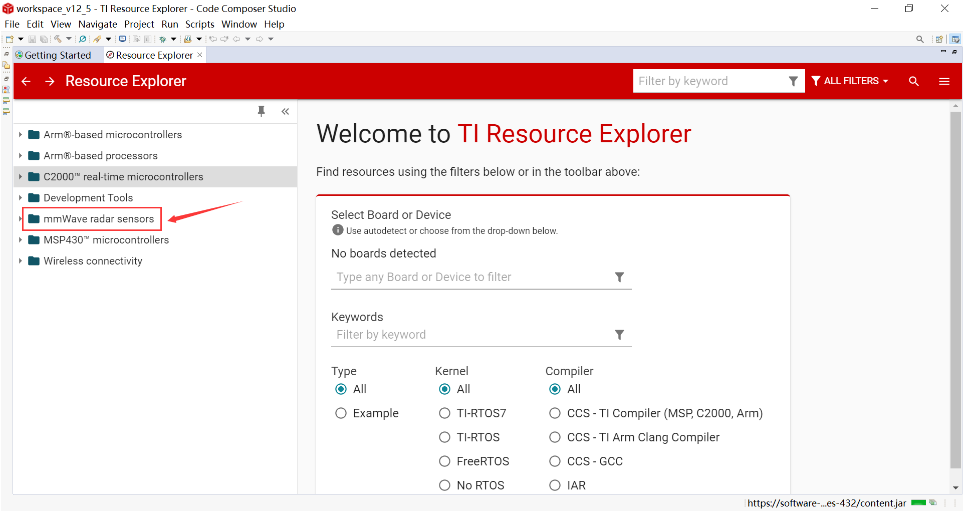
Task: Click the Save All icon in the toolbar
Action: pyautogui.click(x=43, y=39)
